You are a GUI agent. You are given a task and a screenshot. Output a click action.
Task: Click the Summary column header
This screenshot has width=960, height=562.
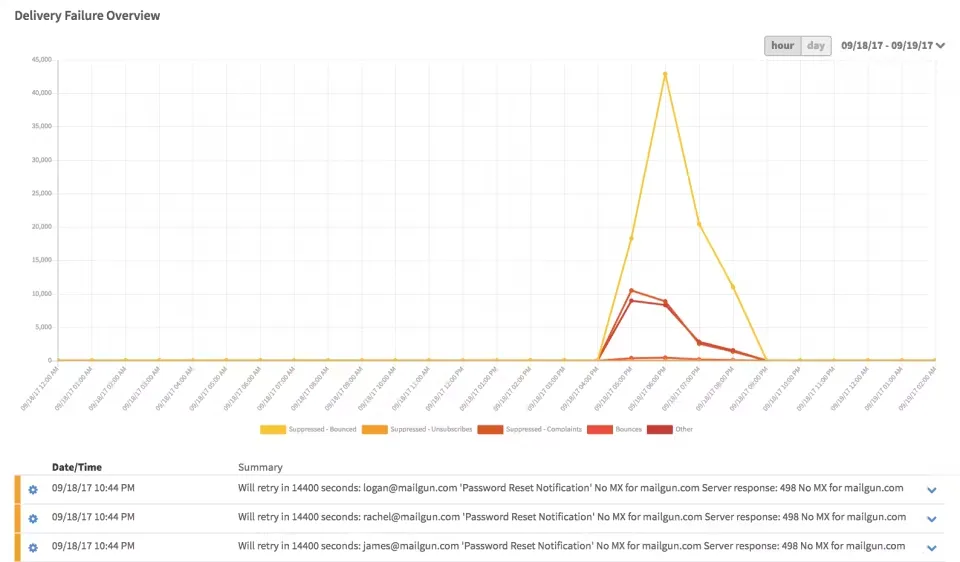click(260, 467)
